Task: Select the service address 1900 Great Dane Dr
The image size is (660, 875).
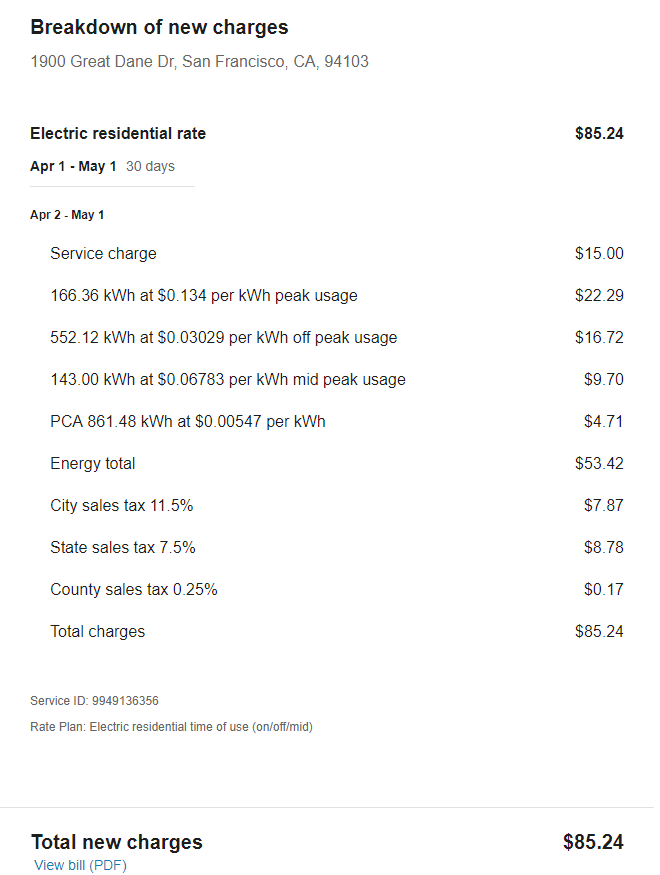Action: point(199,61)
